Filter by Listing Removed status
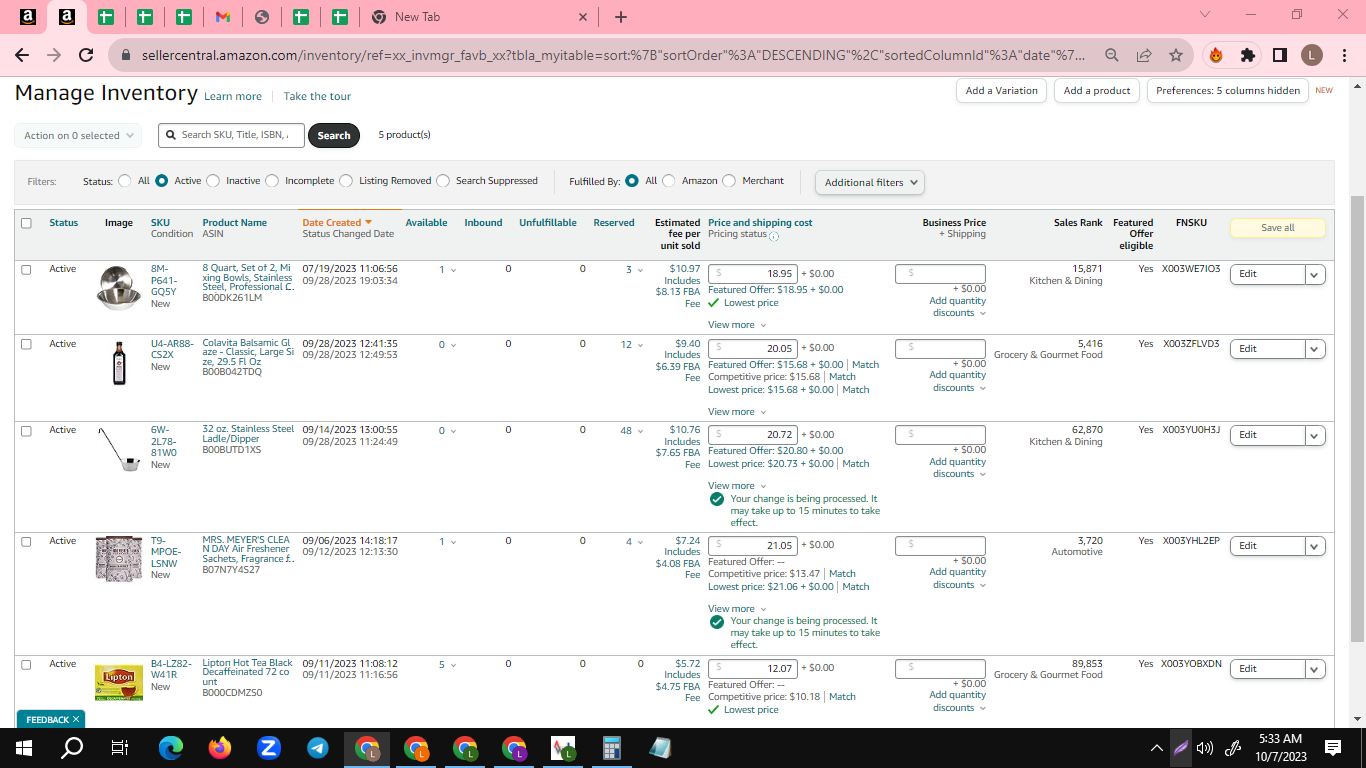The image size is (1366, 768). (346, 181)
